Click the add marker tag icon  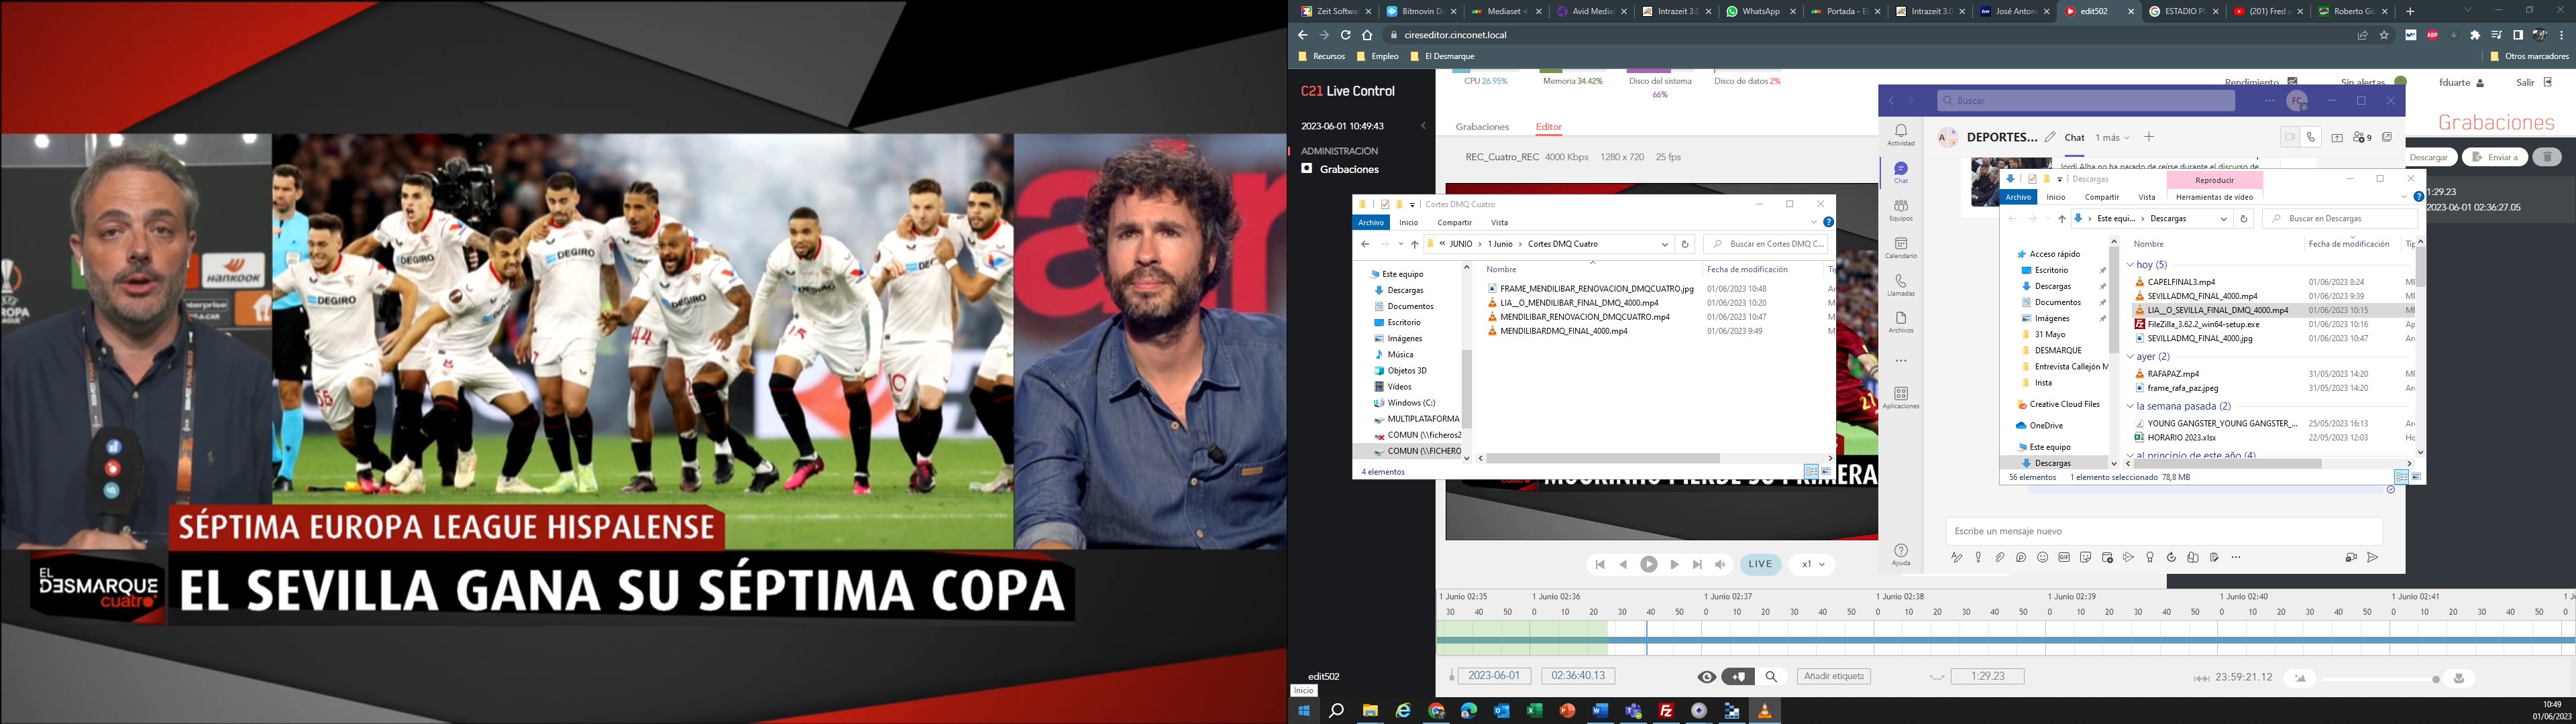coord(1739,677)
